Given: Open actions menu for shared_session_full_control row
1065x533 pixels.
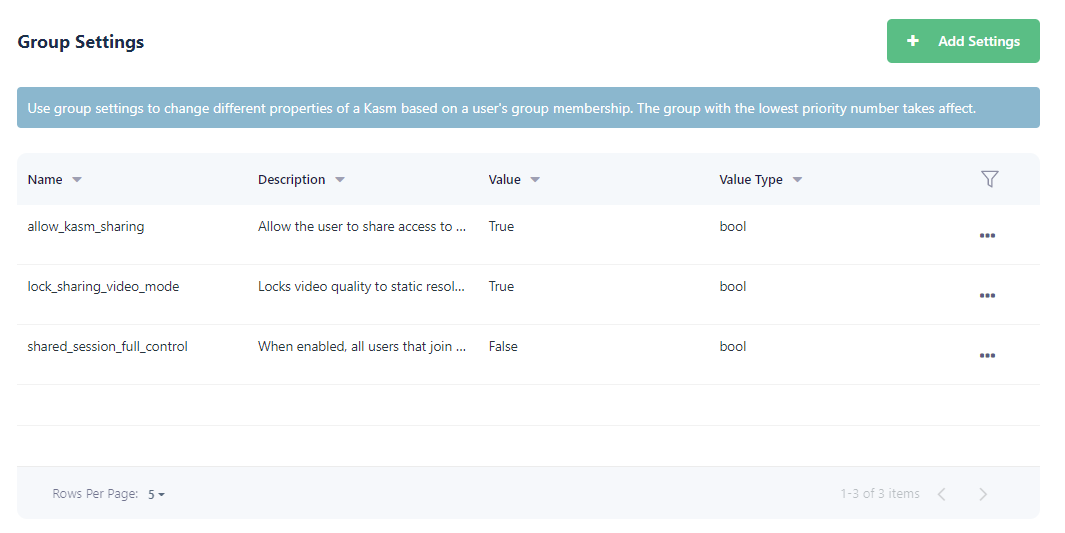Looking at the screenshot, I should point(987,356).
